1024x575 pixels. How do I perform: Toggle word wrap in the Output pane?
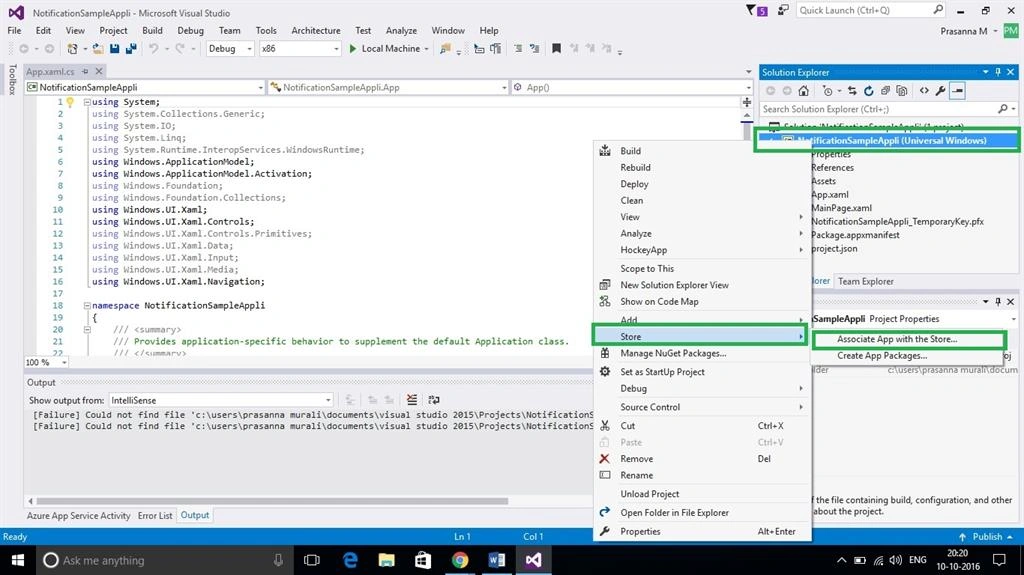pos(434,400)
